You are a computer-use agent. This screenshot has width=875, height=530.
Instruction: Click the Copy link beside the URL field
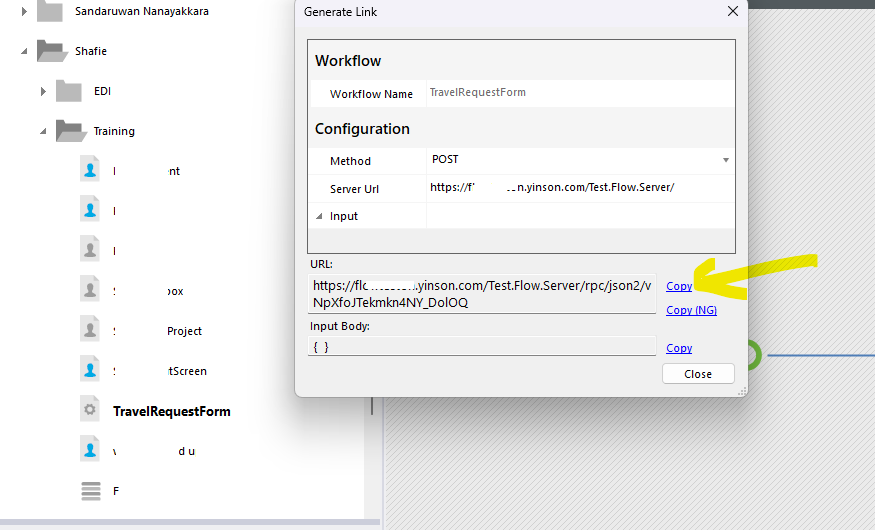click(679, 286)
